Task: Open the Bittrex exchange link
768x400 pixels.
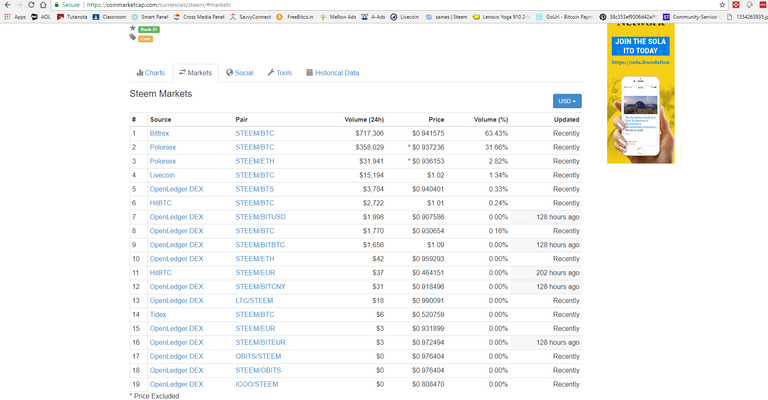Action: [x=159, y=133]
